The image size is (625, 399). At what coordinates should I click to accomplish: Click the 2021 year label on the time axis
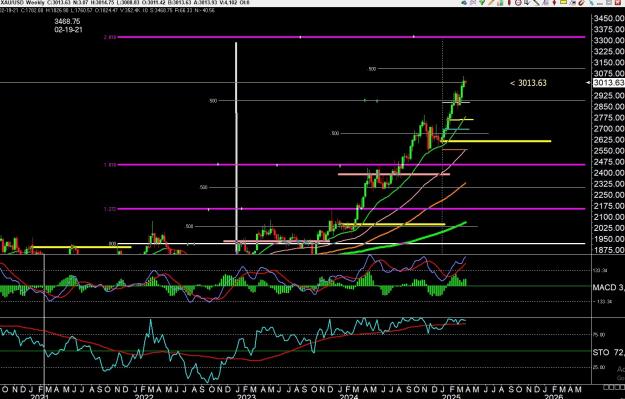[40, 396]
